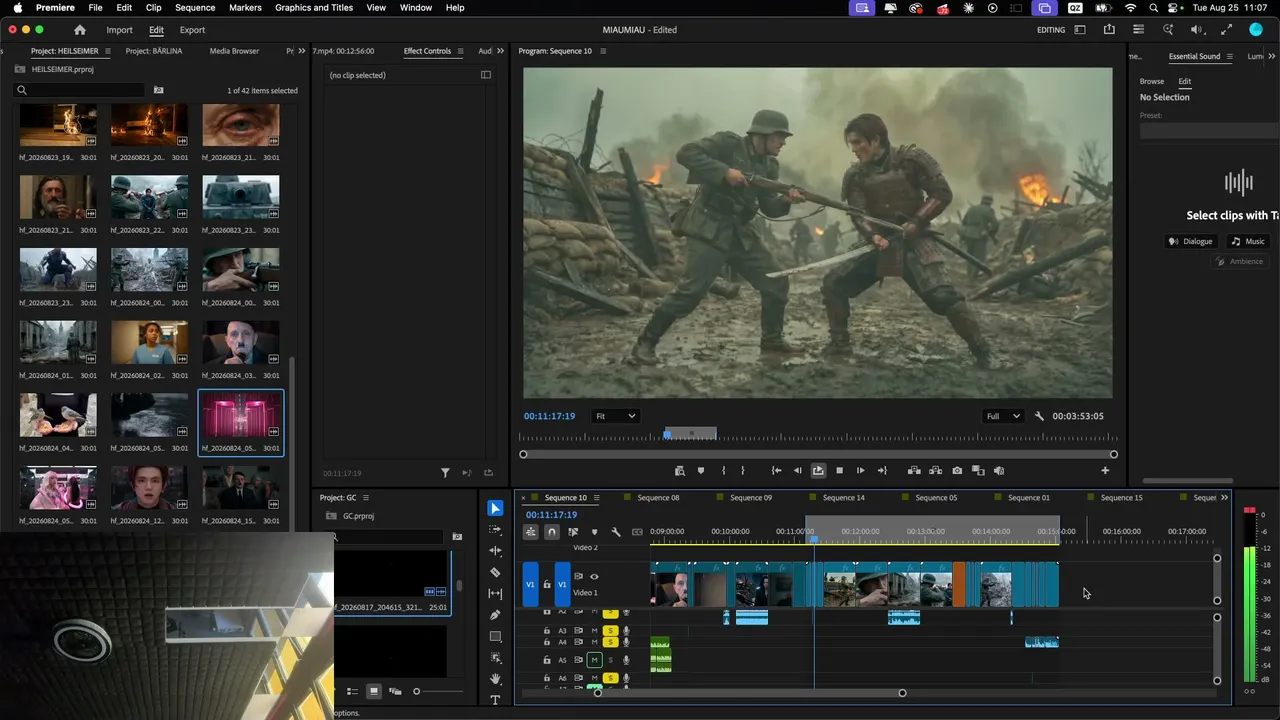Mark Out point in Program Monitor
The width and height of the screenshot is (1280, 720).
(x=742, y=471)
